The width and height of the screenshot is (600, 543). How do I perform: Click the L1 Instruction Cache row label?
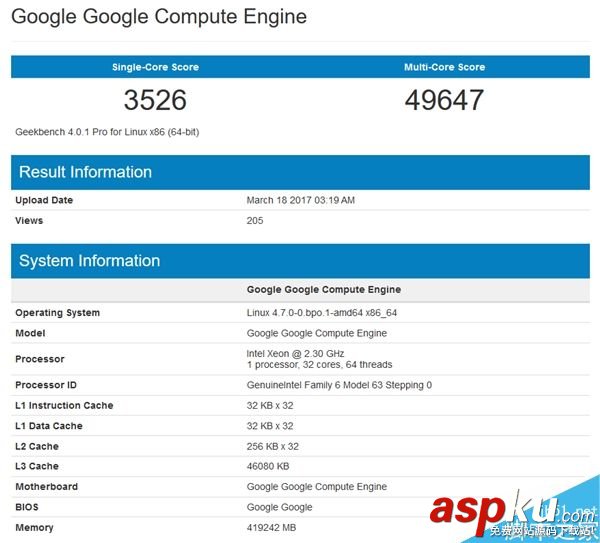point(64,405)
